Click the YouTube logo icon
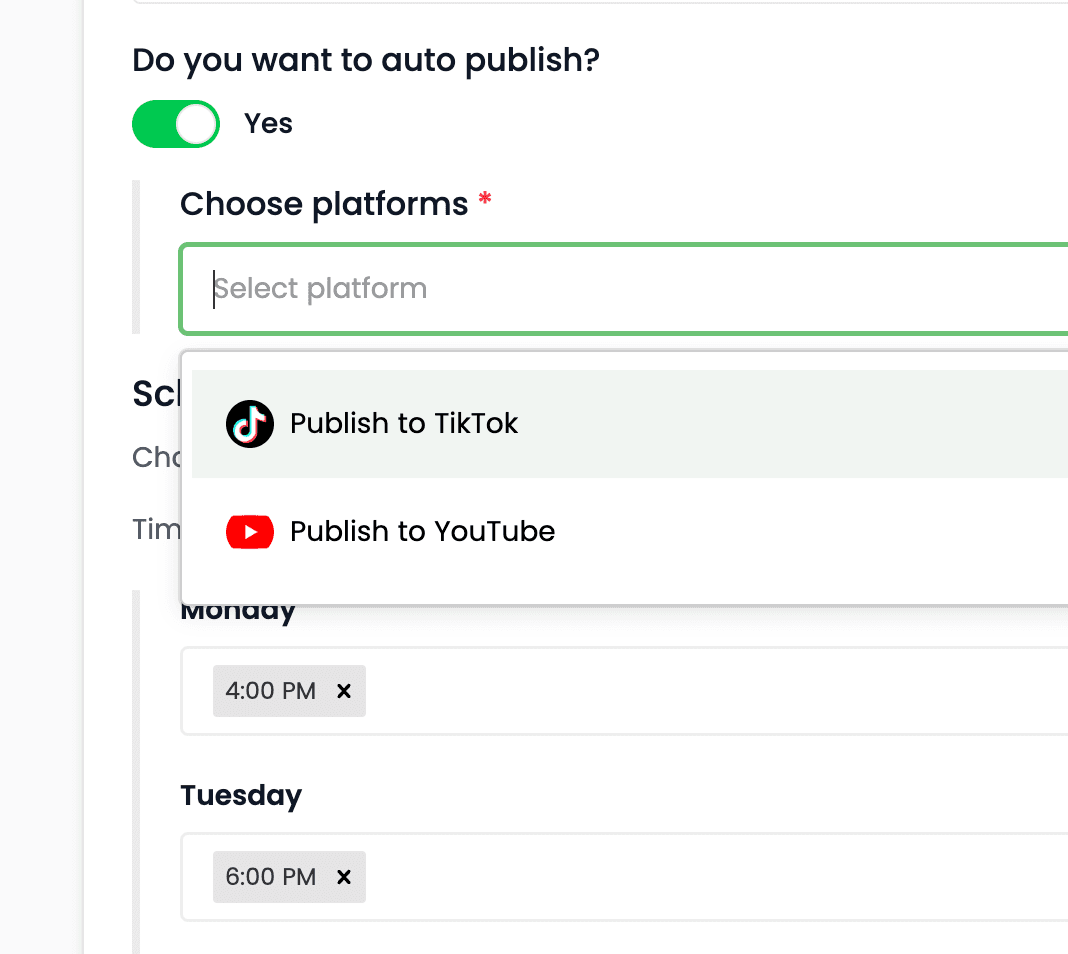 pyautogui.click(x=250, y=532)
